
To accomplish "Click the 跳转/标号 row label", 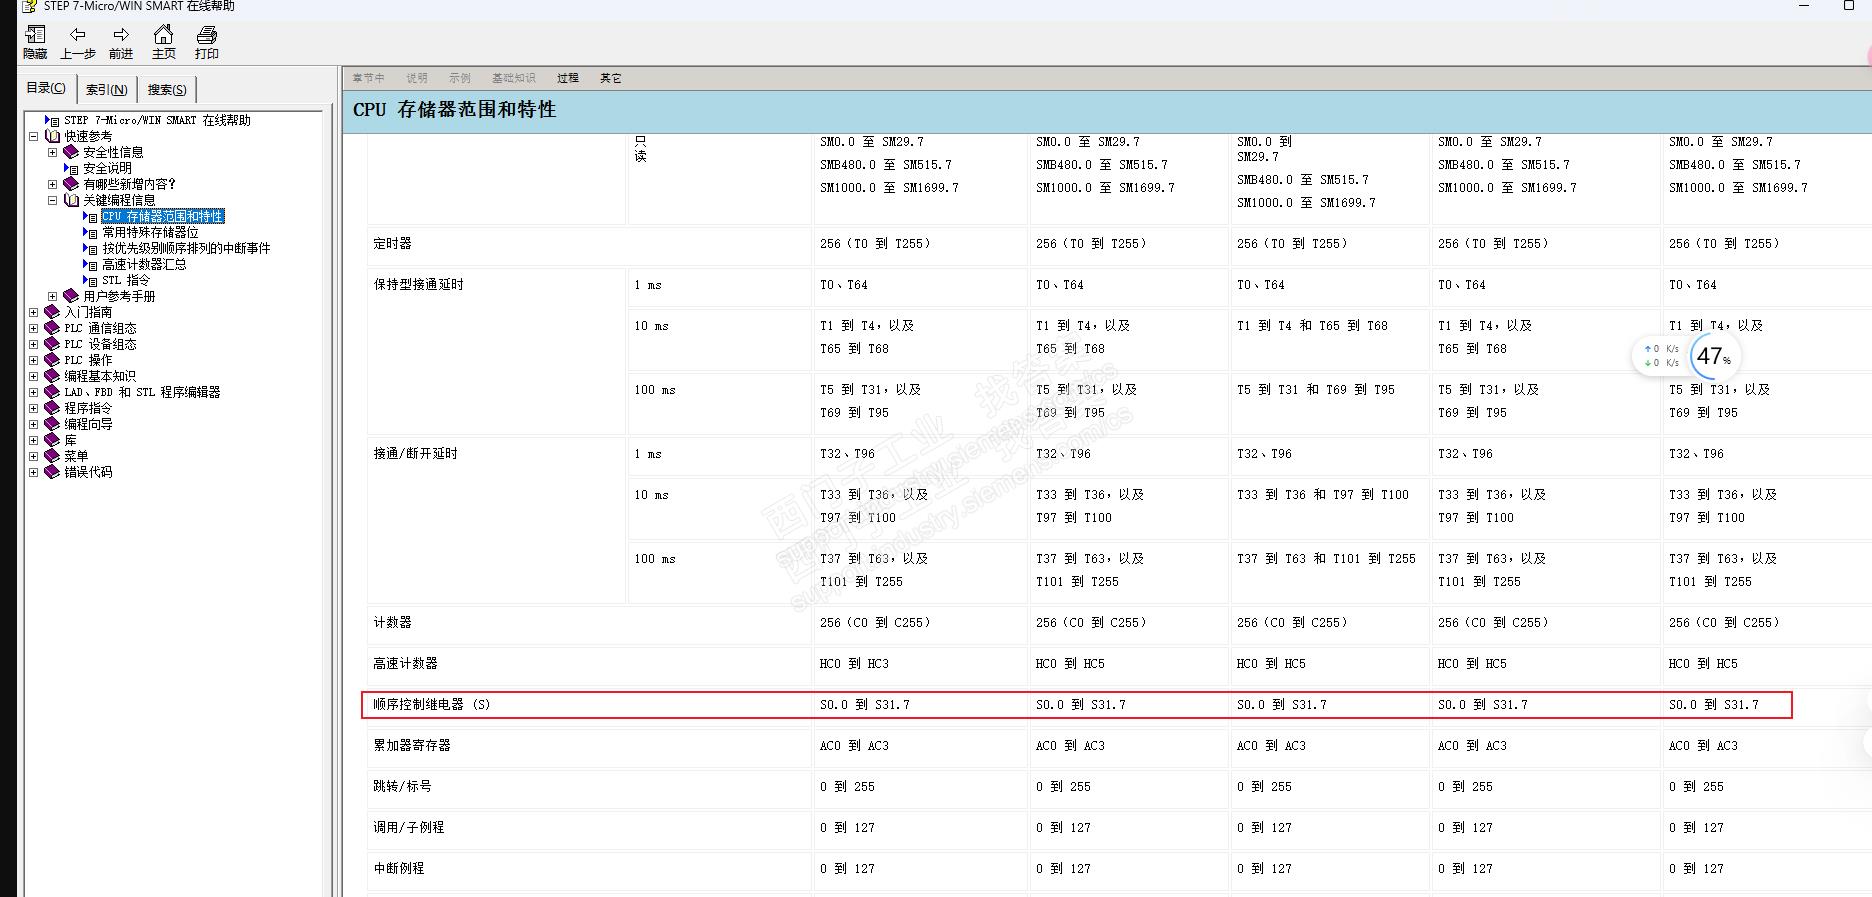I will [403, 786].
